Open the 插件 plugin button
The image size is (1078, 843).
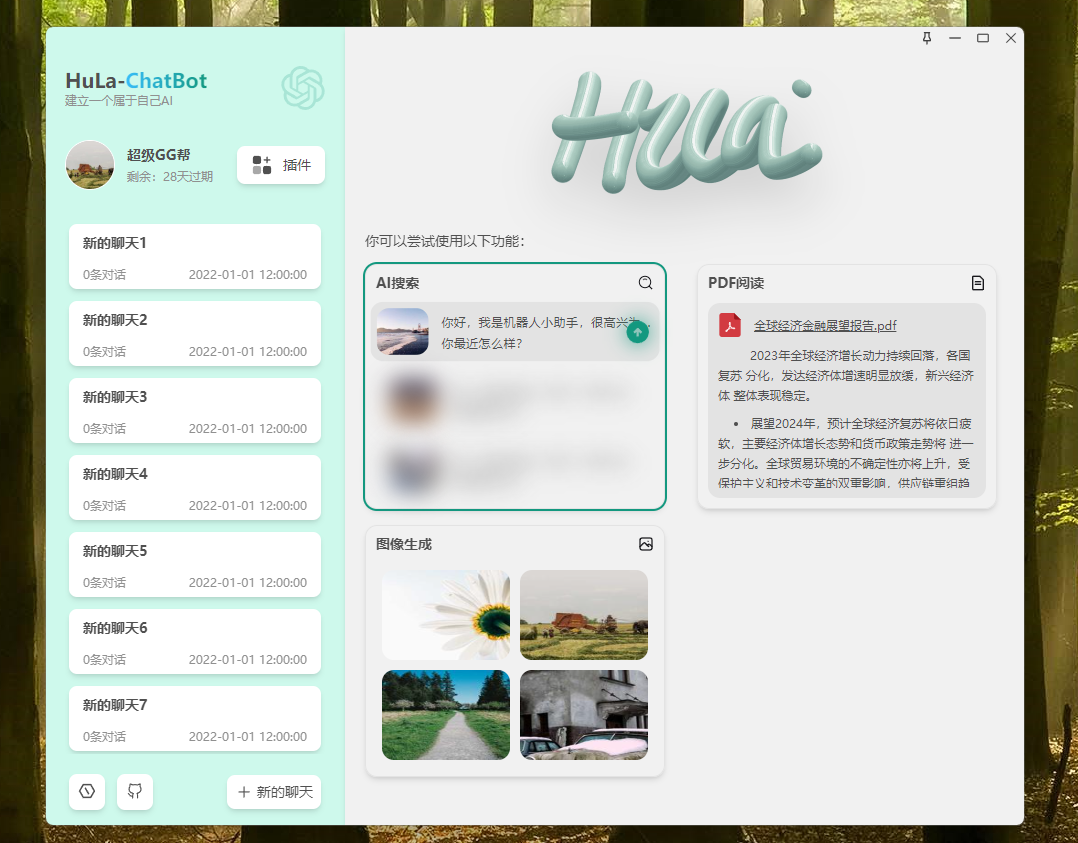[280, 165]
